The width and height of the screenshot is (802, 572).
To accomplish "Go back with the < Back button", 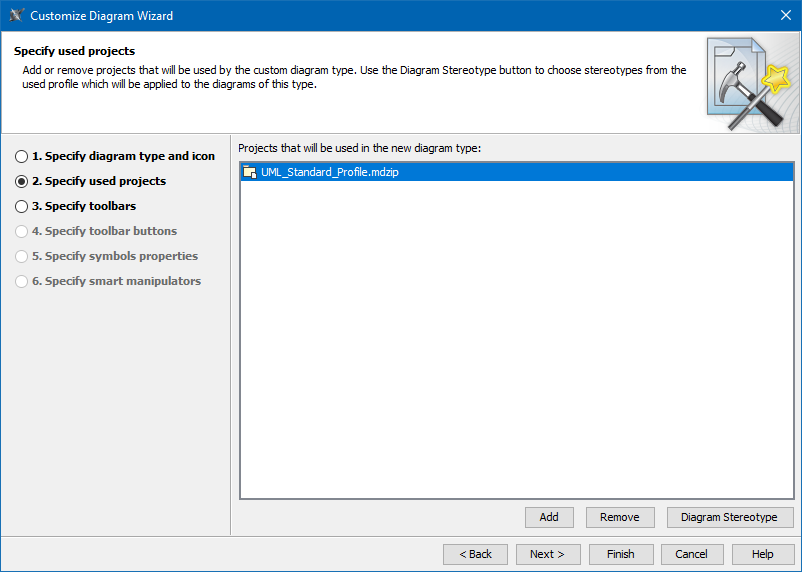I will (475, 554).
